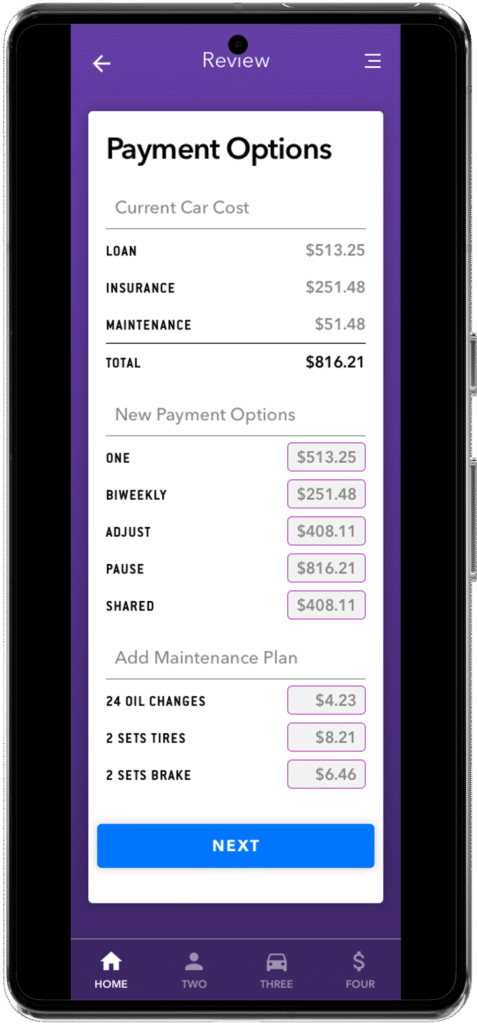Select the Home icon in bottom bar

pyautogui.click(x=111, y=961)
